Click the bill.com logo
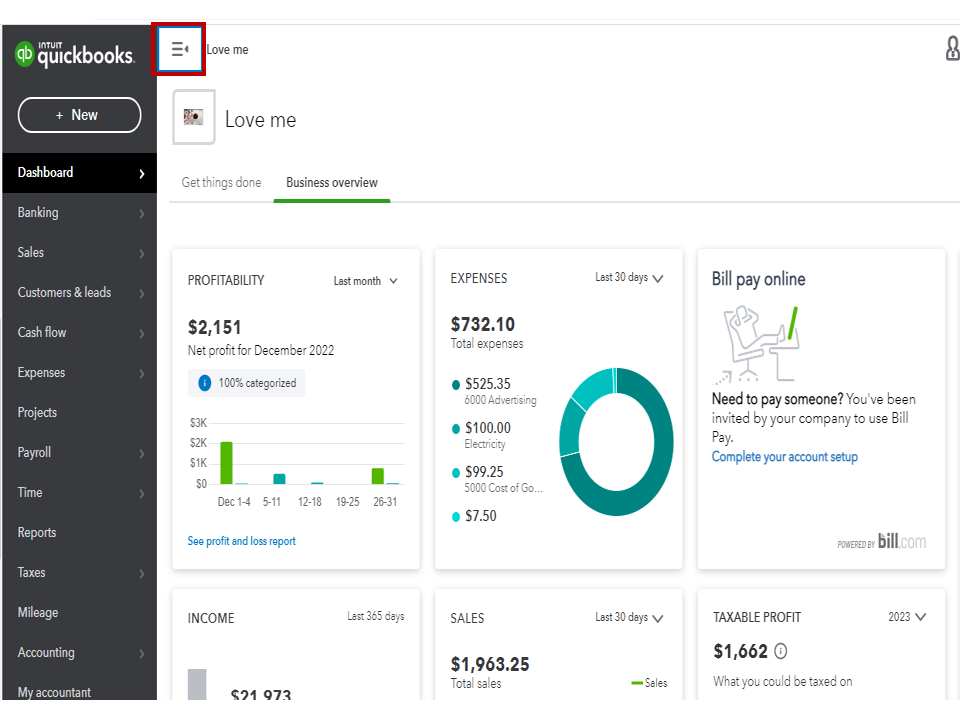 coord(901,542)
